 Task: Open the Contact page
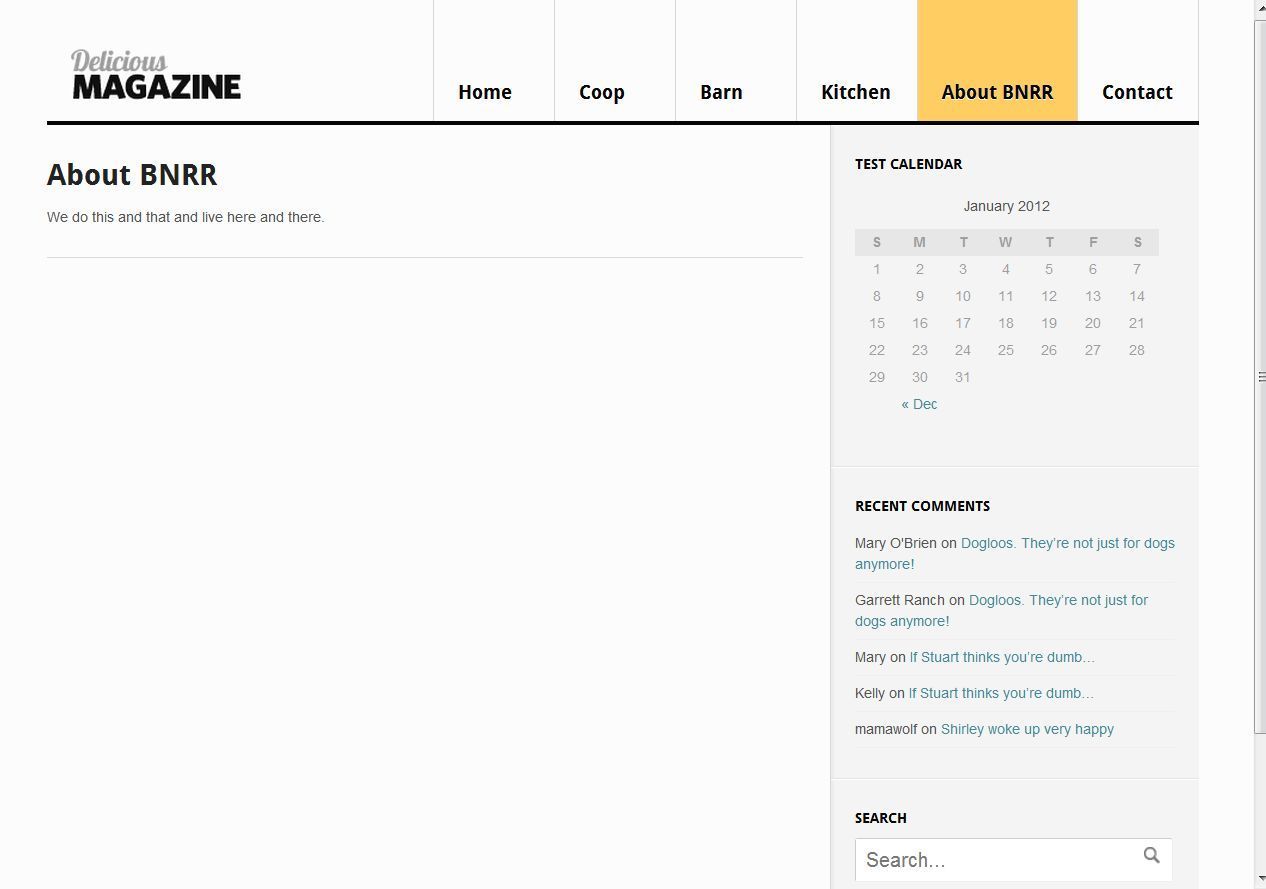click(1137, 92)
